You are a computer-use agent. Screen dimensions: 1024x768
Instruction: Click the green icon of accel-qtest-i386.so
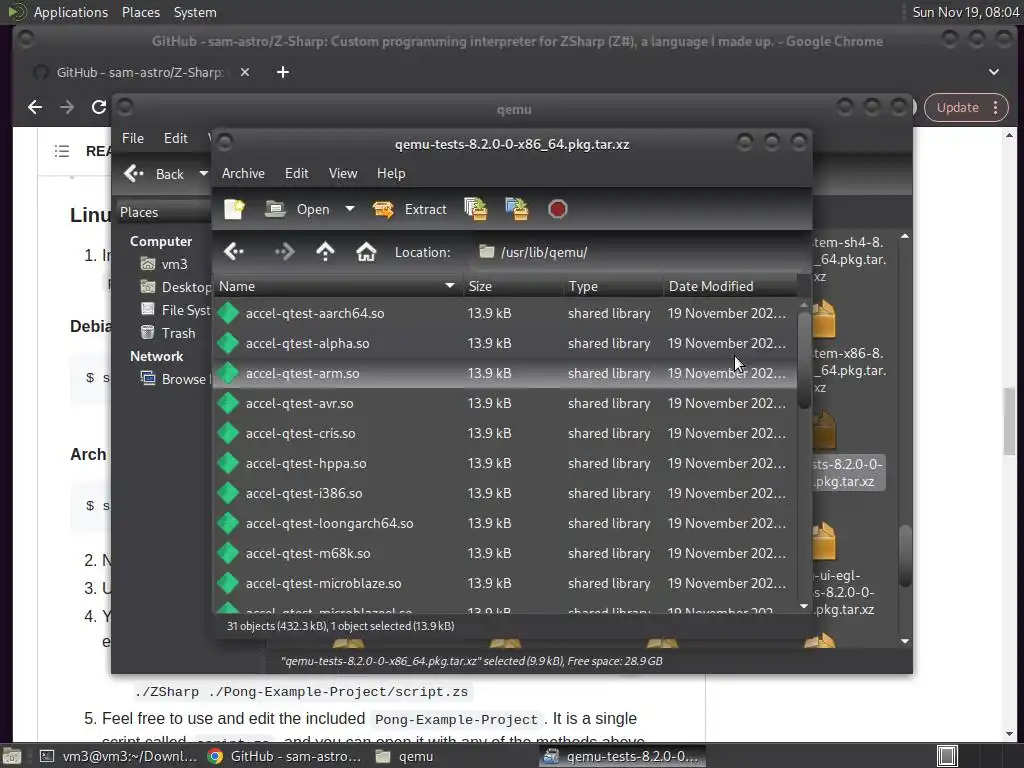click(228, 494)
